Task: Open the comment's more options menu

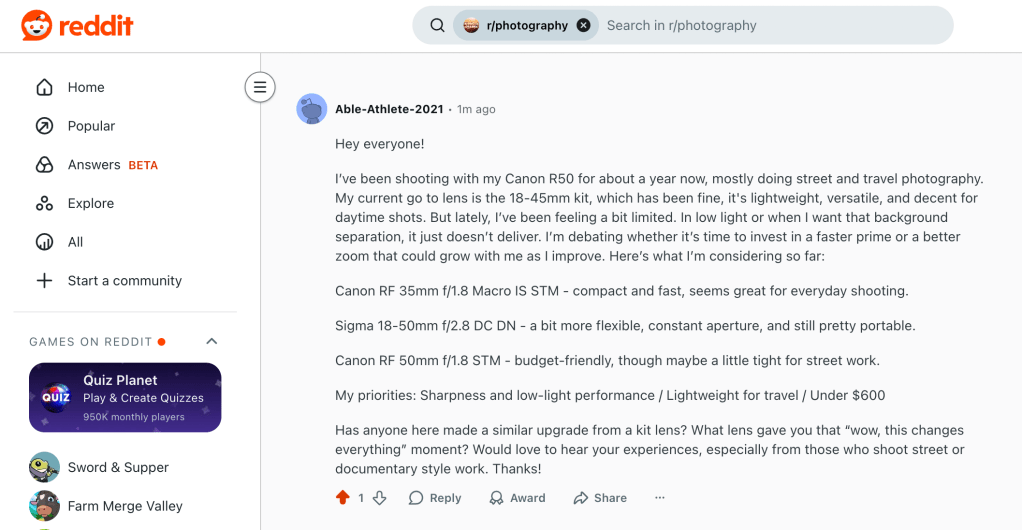Action: click(659, 498)
